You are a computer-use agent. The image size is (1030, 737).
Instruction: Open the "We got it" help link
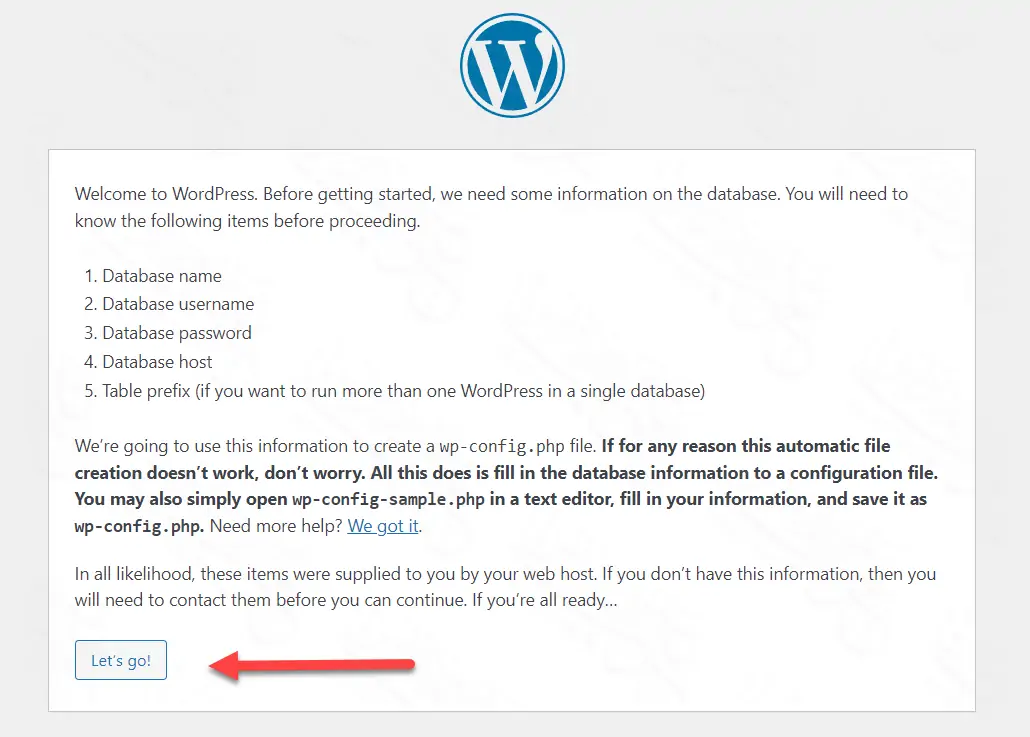(383, 526)
